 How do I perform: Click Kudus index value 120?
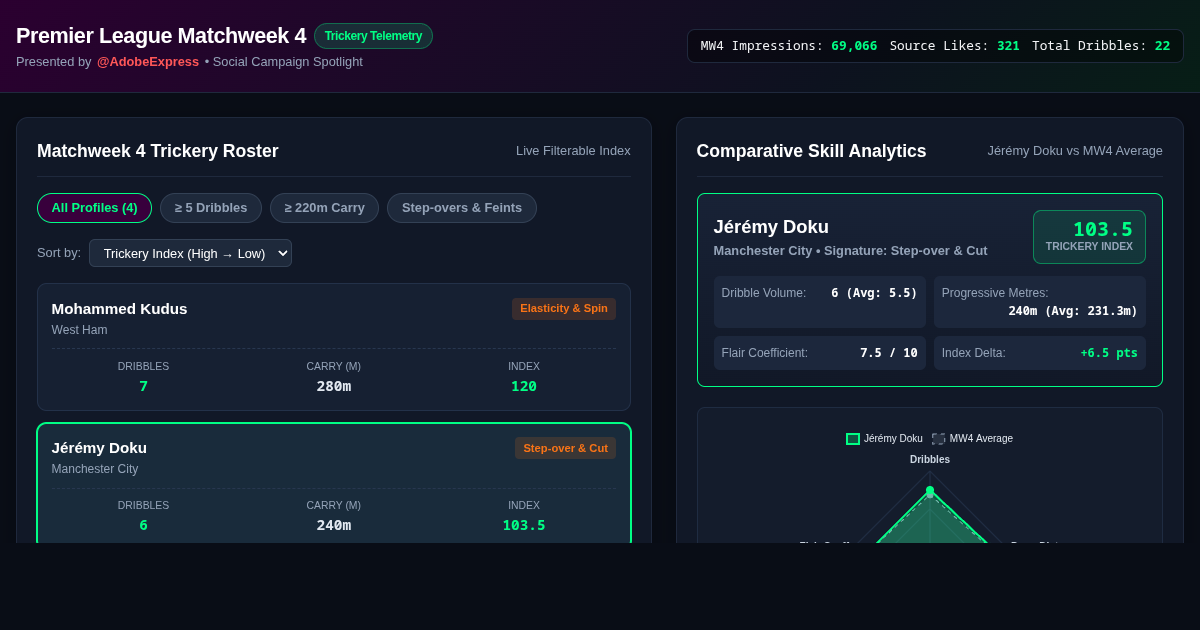coord(524,386)
